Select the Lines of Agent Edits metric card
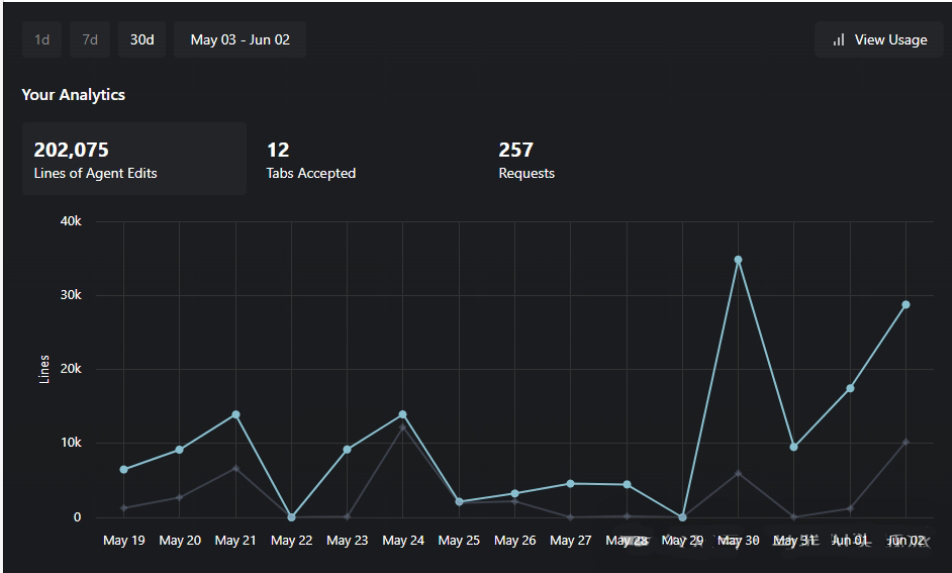Image resolution: width=952 pixels, height=573 pixels. [134, 159]
